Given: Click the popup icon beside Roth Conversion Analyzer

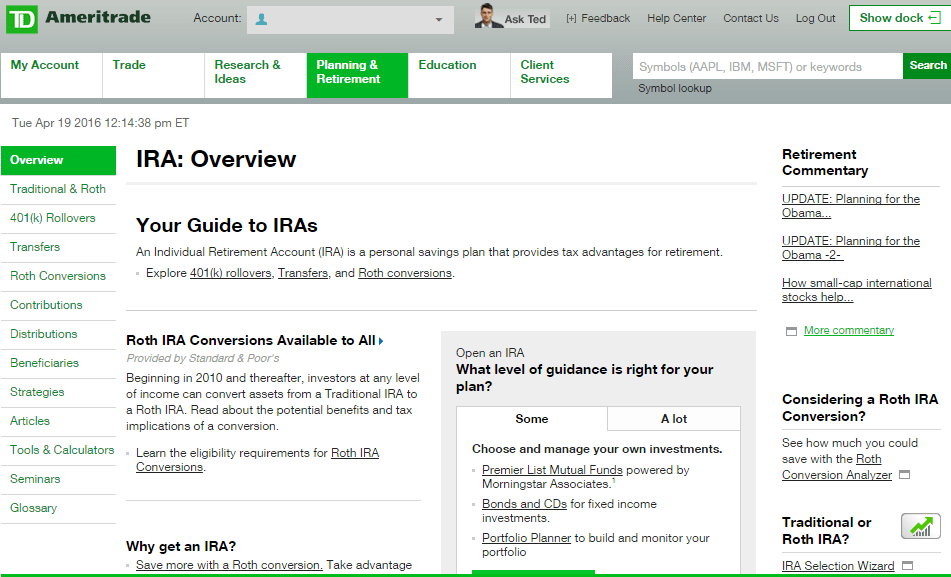Looking at the screenshot, I should [904, 474].
